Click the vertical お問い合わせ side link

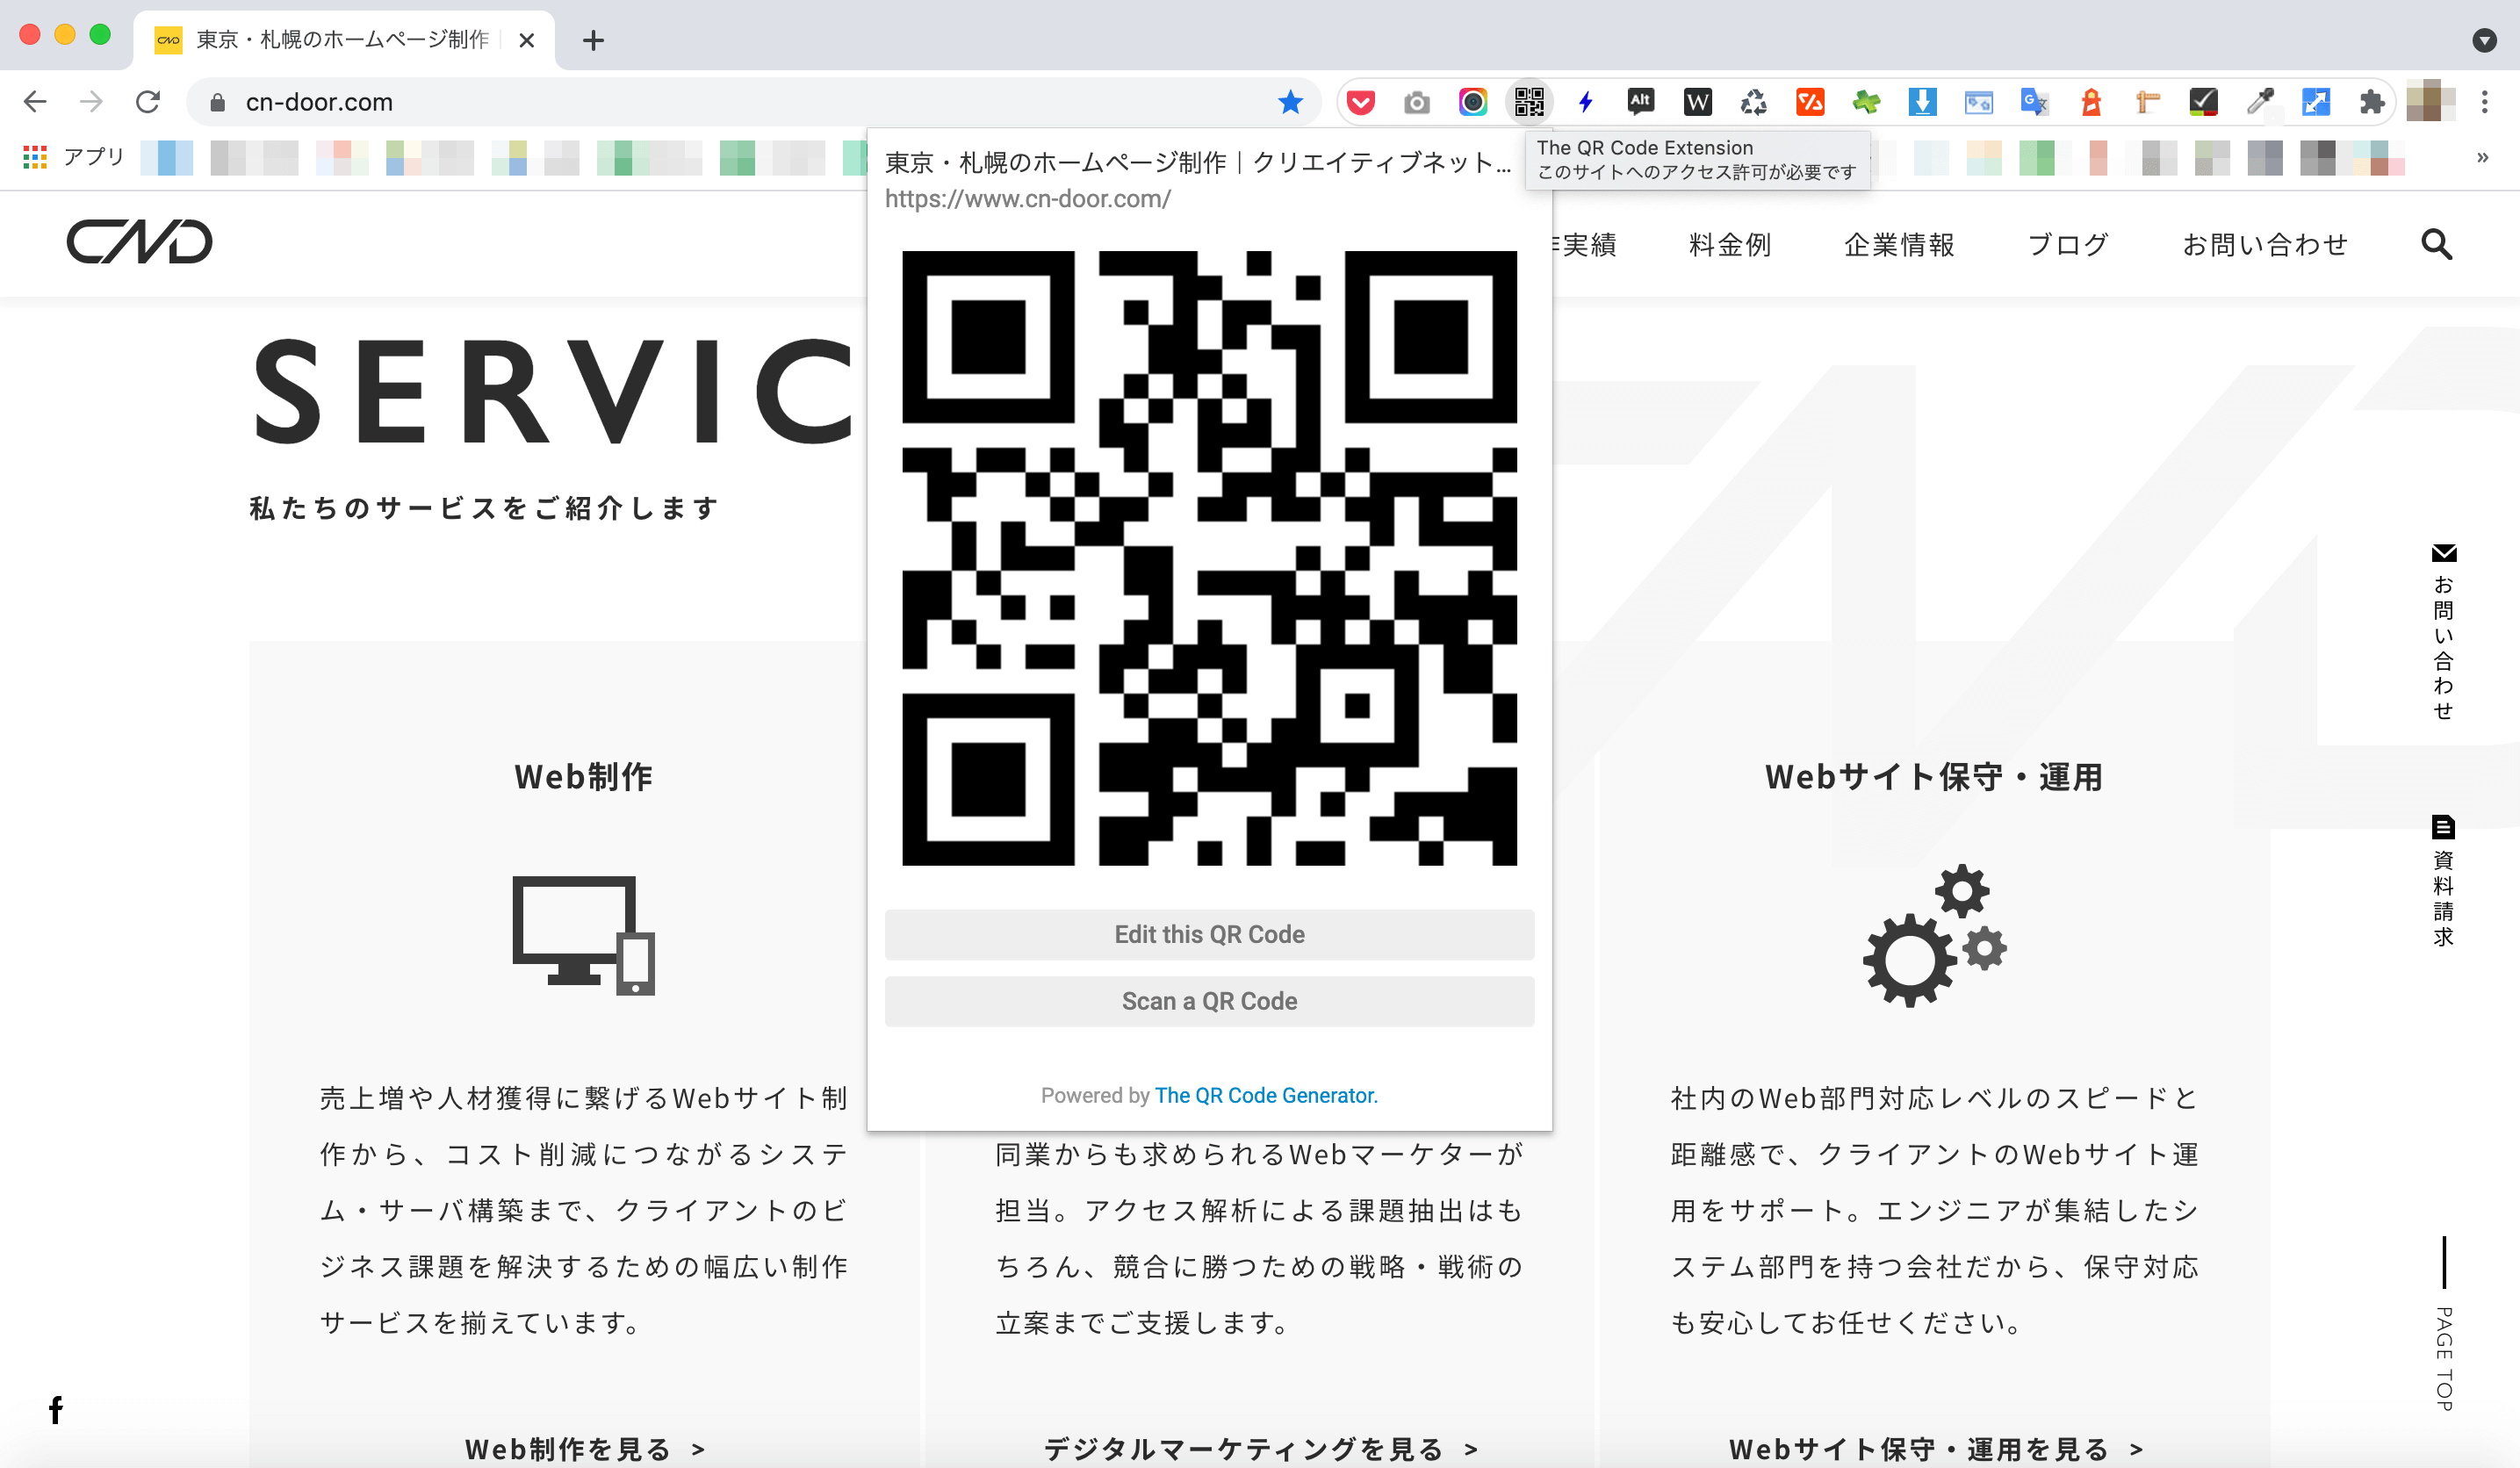point(2443,632)
